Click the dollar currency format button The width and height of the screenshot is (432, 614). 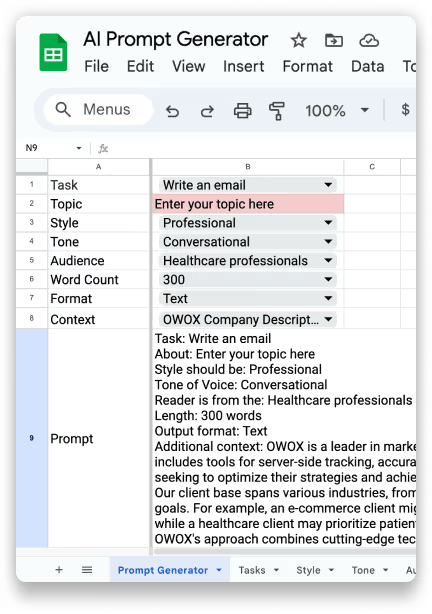click(x=405, y=110)
